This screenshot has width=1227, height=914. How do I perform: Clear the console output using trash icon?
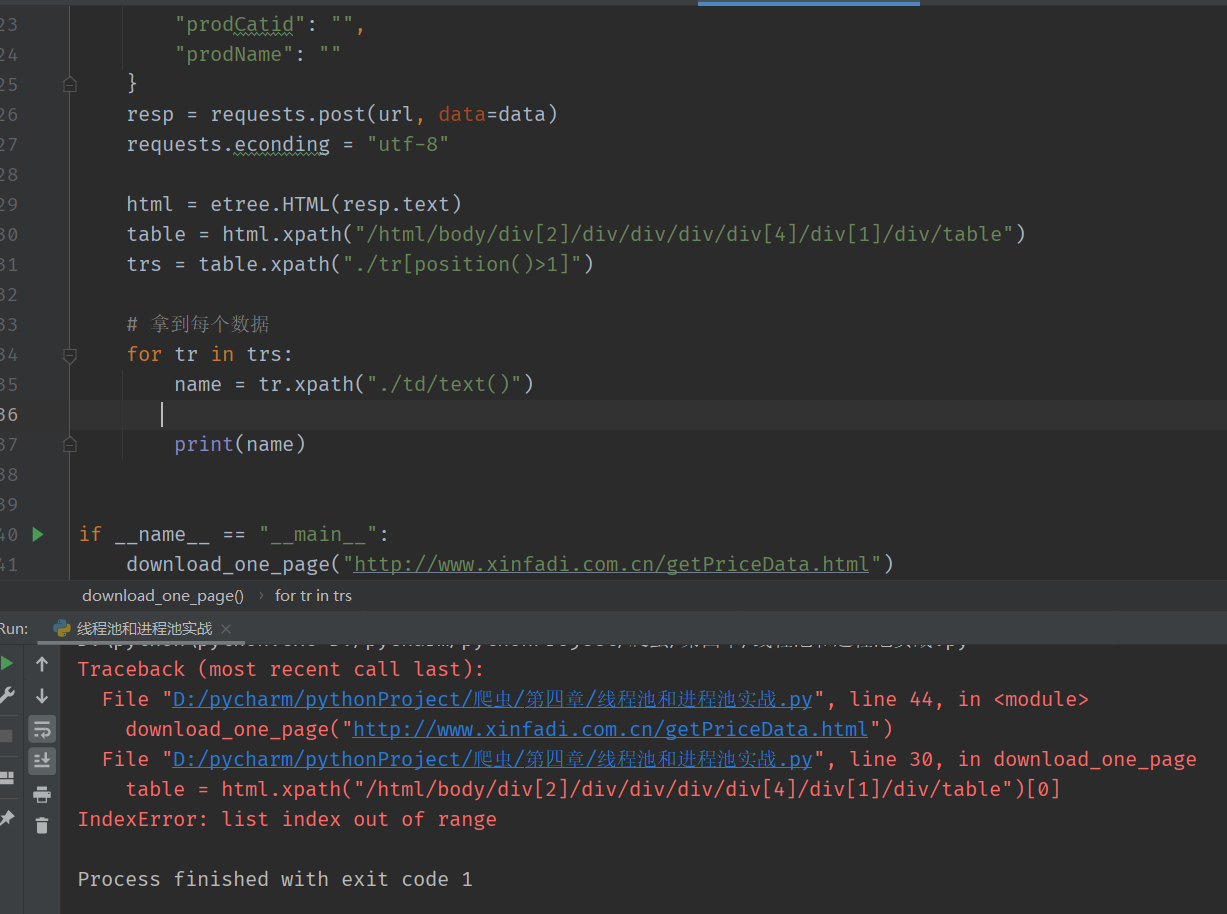tap(42, 825)
